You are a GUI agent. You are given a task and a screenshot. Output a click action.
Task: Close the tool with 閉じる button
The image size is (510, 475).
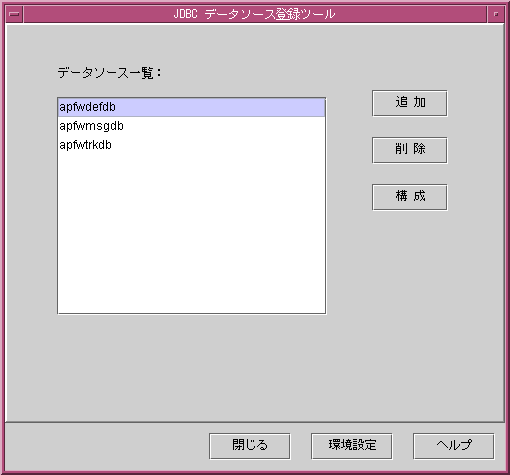pyautogui.click(x=250, y=446)
